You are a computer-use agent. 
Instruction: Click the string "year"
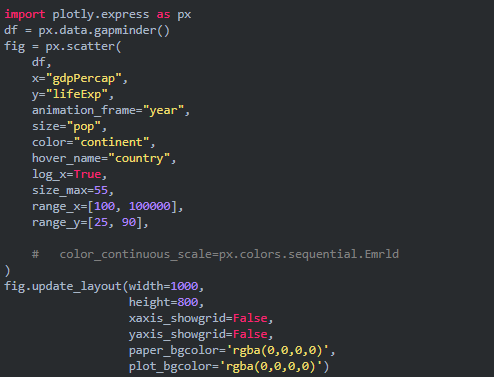tap(163, 110)
